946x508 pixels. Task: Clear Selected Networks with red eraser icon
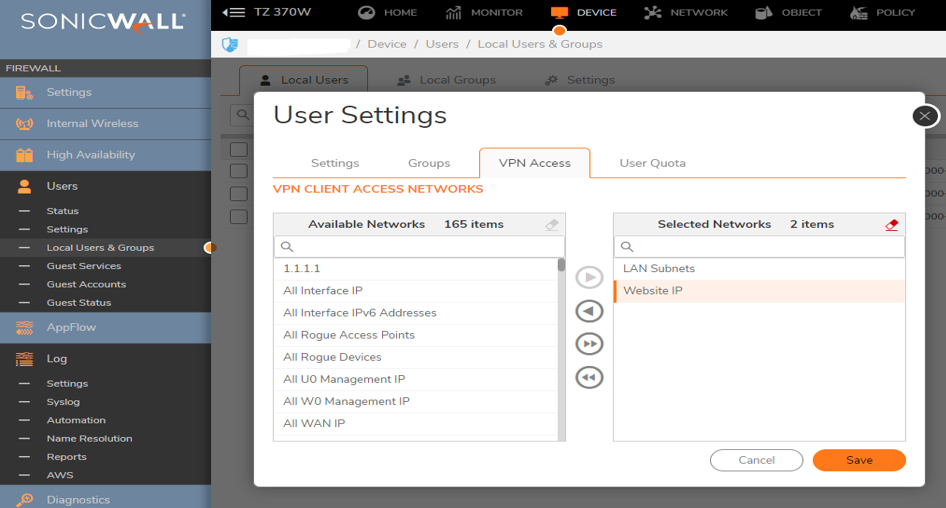pos(892,225)
